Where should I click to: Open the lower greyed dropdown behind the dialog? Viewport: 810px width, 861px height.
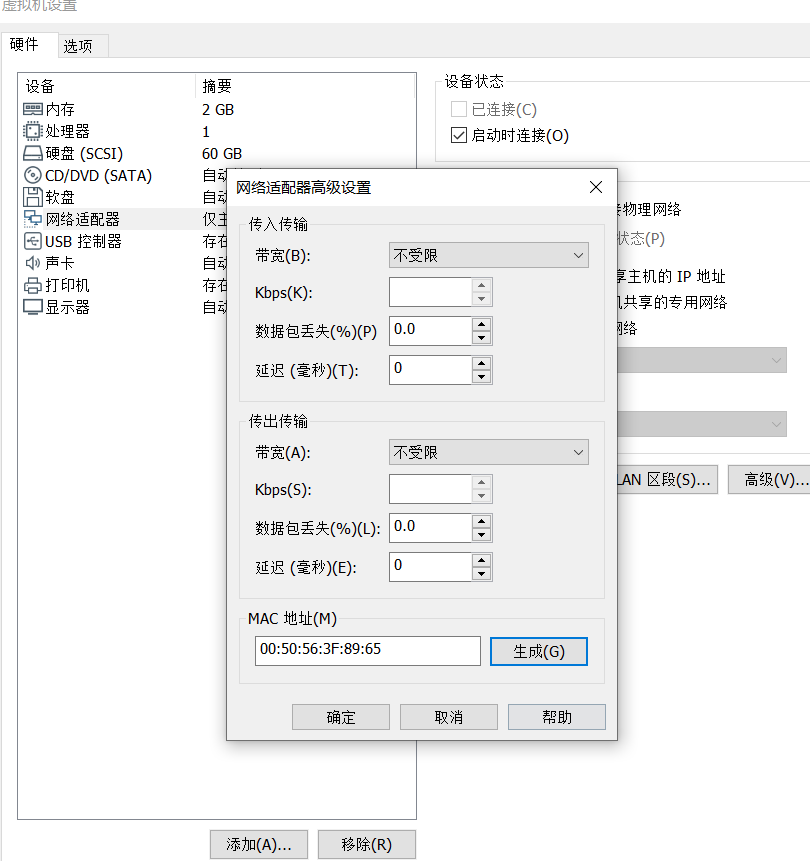(702, 424)
